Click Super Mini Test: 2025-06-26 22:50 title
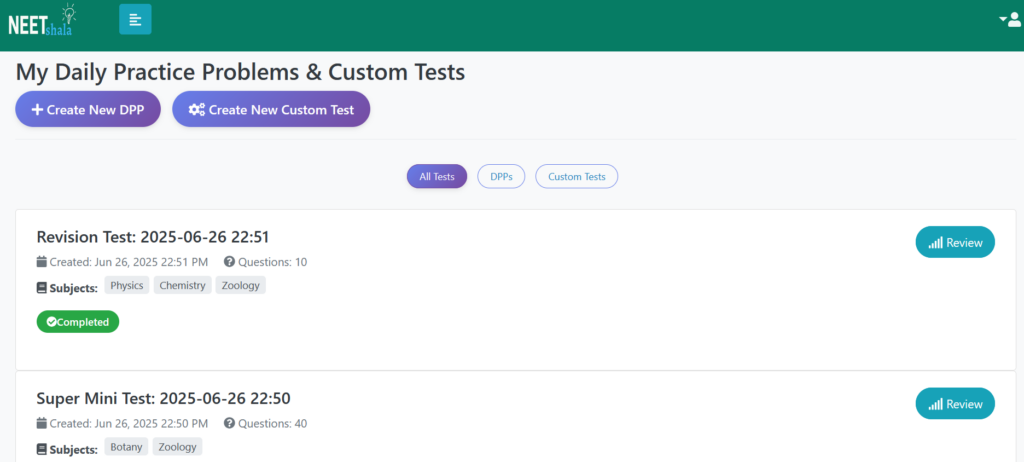Screen dimensions: 1024x462 163,398
